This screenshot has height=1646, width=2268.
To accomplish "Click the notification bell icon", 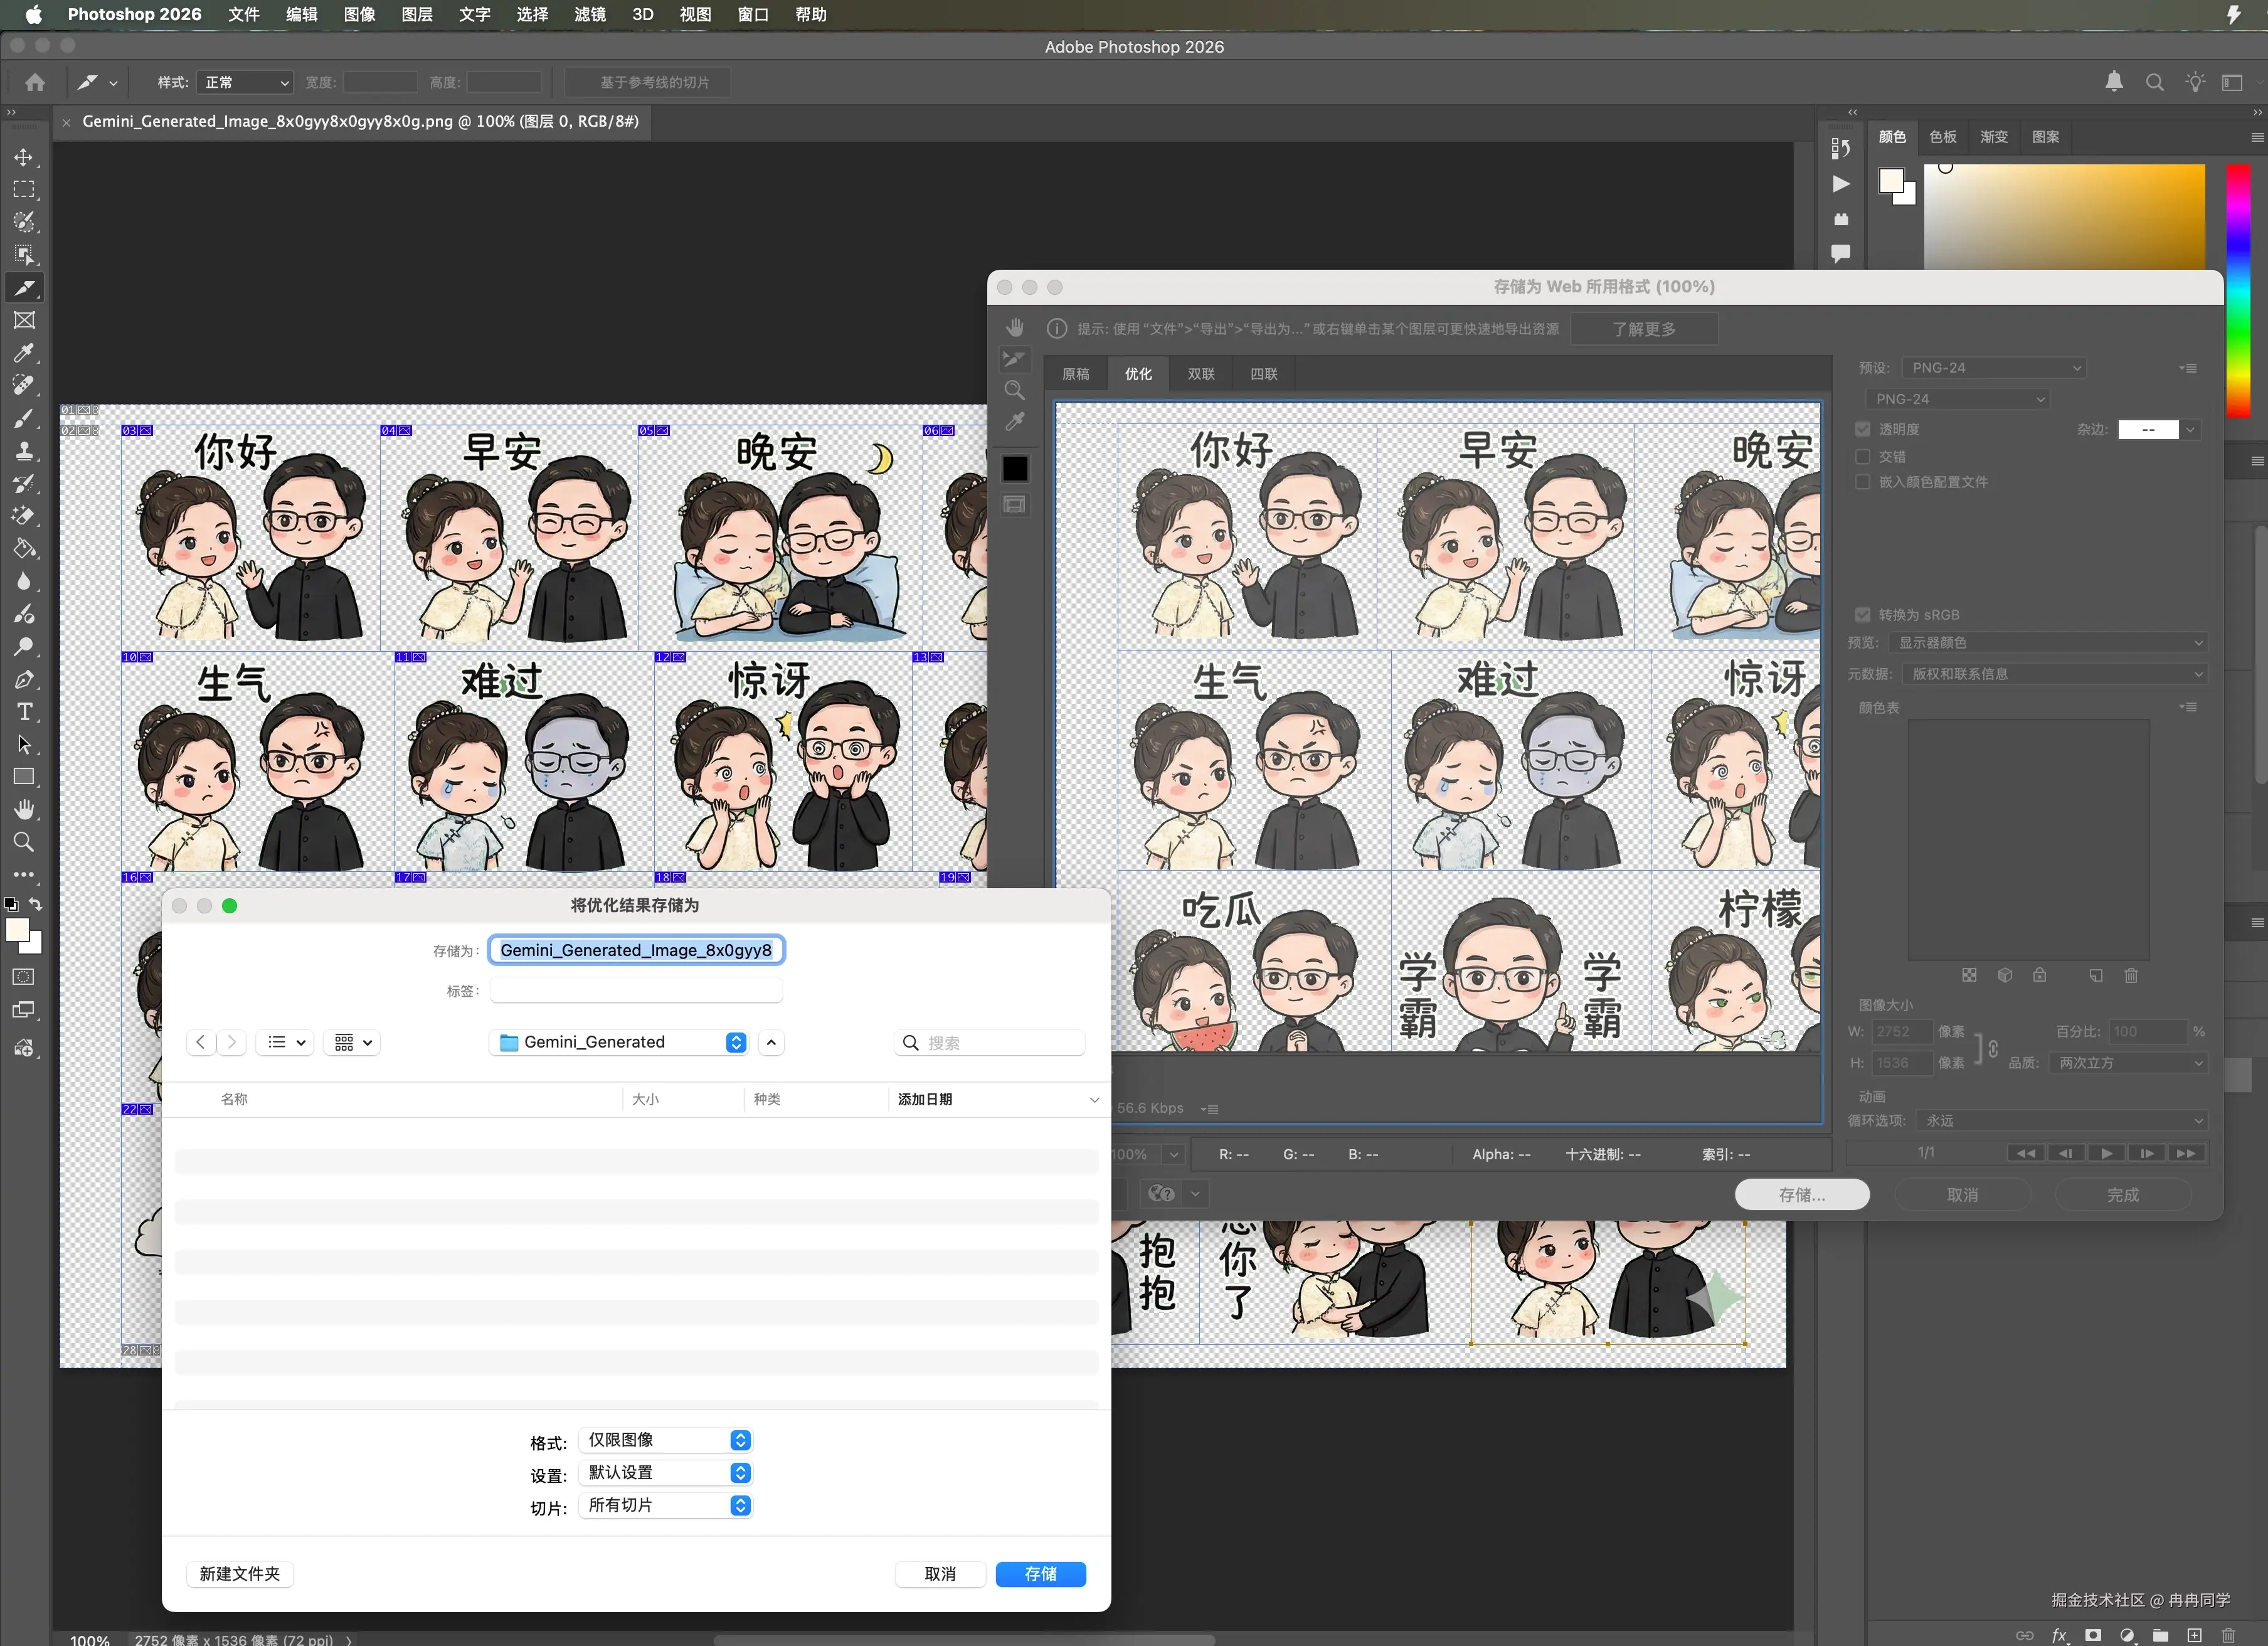I will 2114,82.
